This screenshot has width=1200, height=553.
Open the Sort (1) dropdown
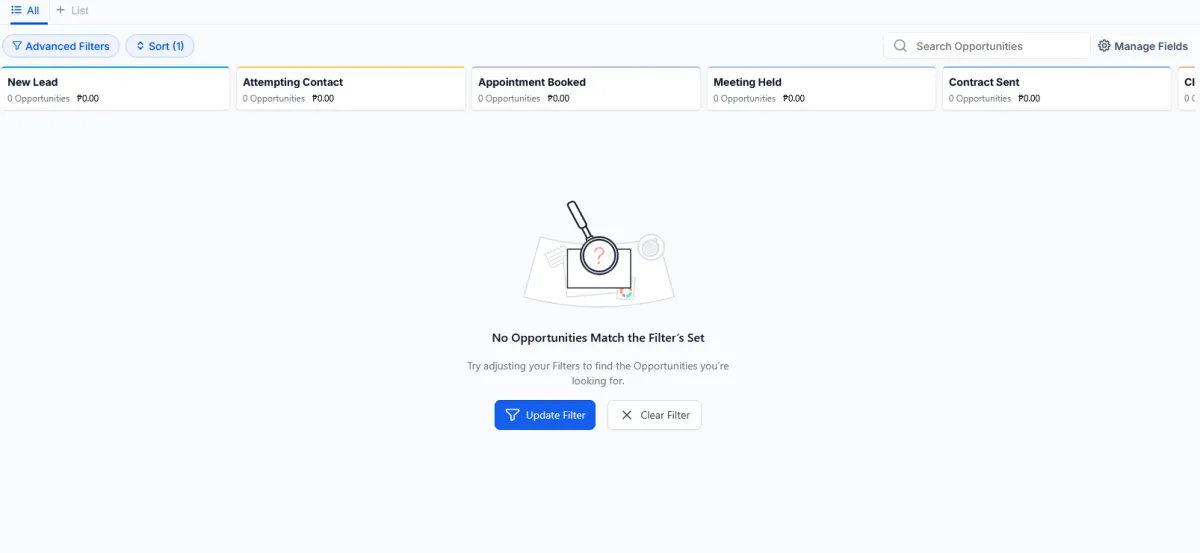160,46
